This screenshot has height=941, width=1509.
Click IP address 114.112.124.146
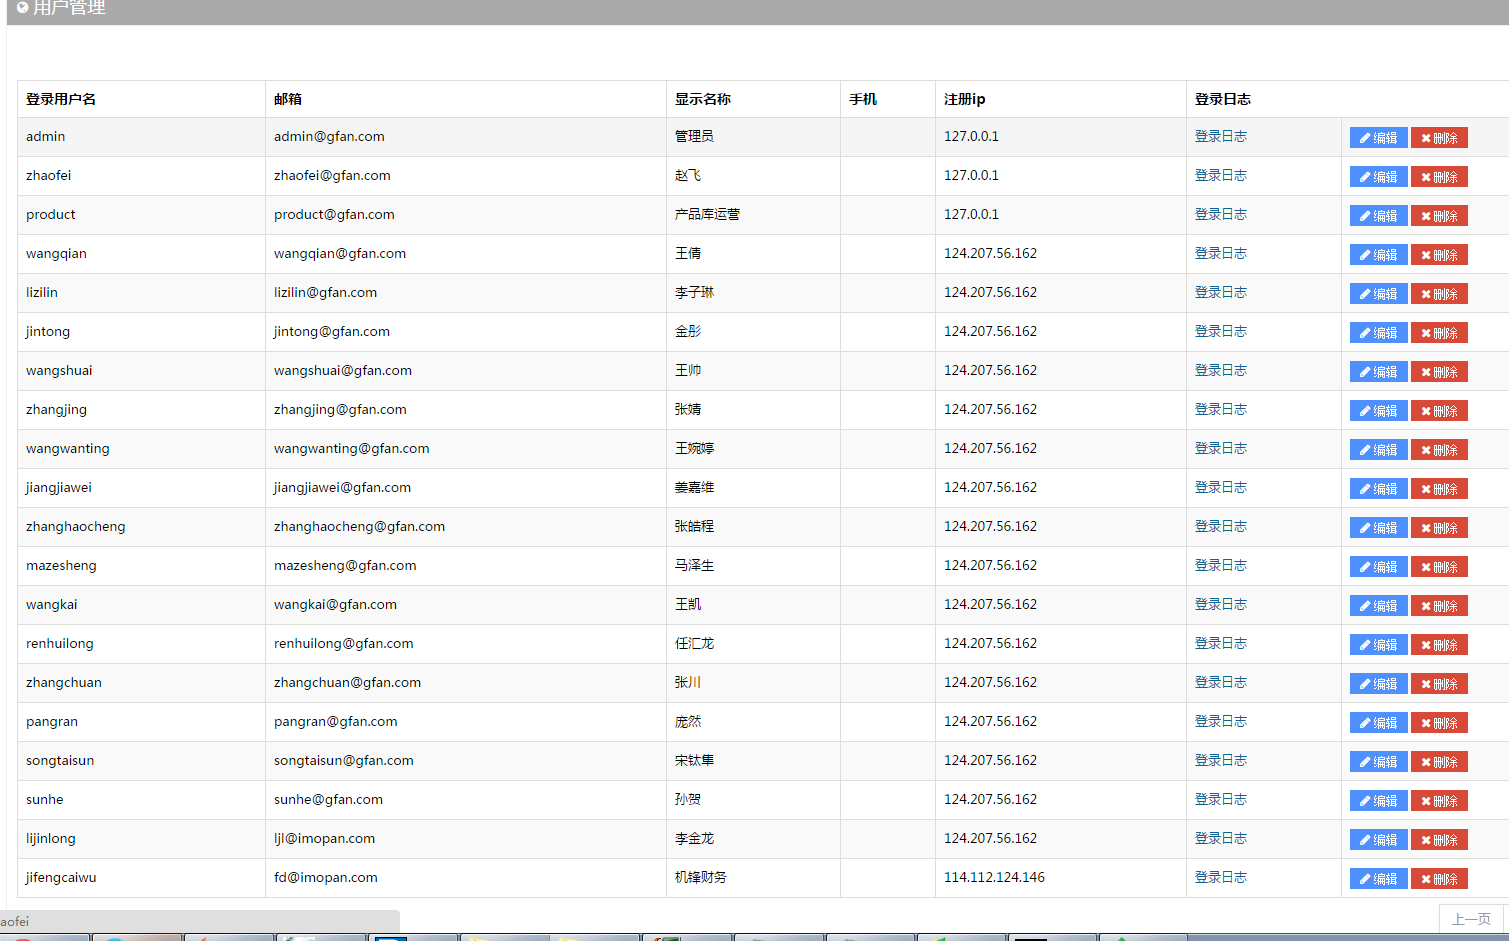click(994, 877)
